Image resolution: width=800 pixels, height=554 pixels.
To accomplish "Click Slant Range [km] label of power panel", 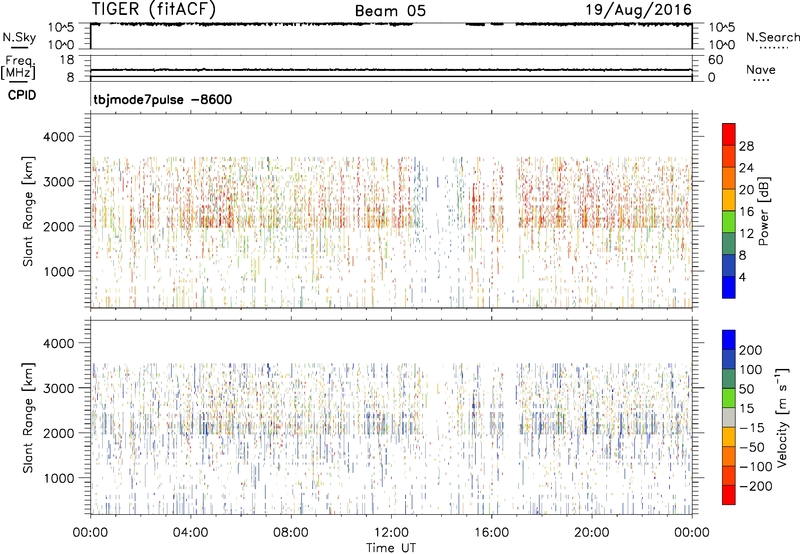I will 28,211.
